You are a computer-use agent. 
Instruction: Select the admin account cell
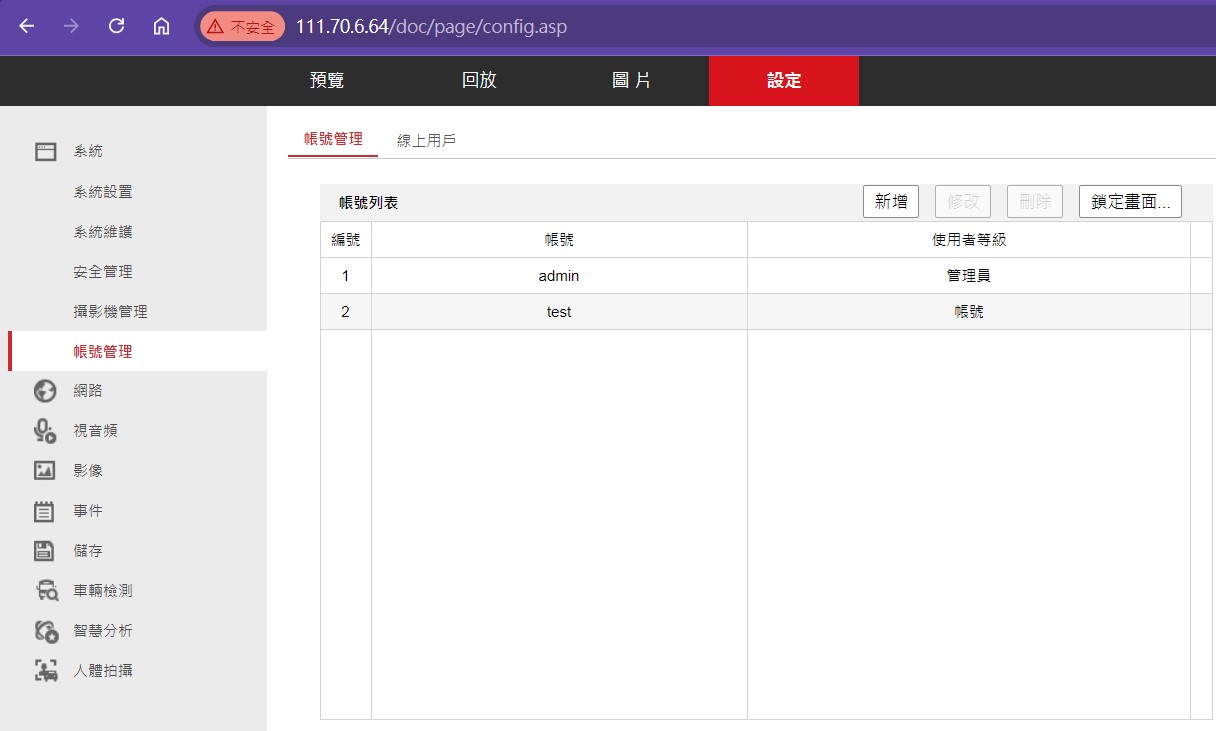pyautogui.click(x=559, y=276)
